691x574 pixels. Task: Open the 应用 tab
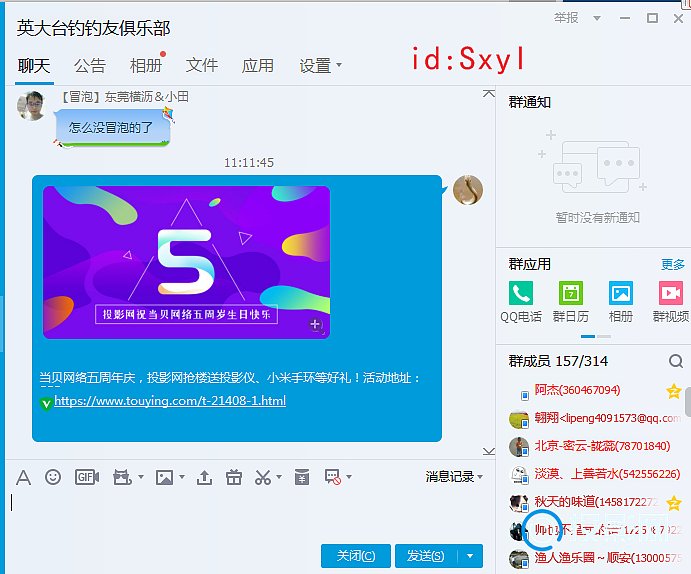[x=258, y=66]
